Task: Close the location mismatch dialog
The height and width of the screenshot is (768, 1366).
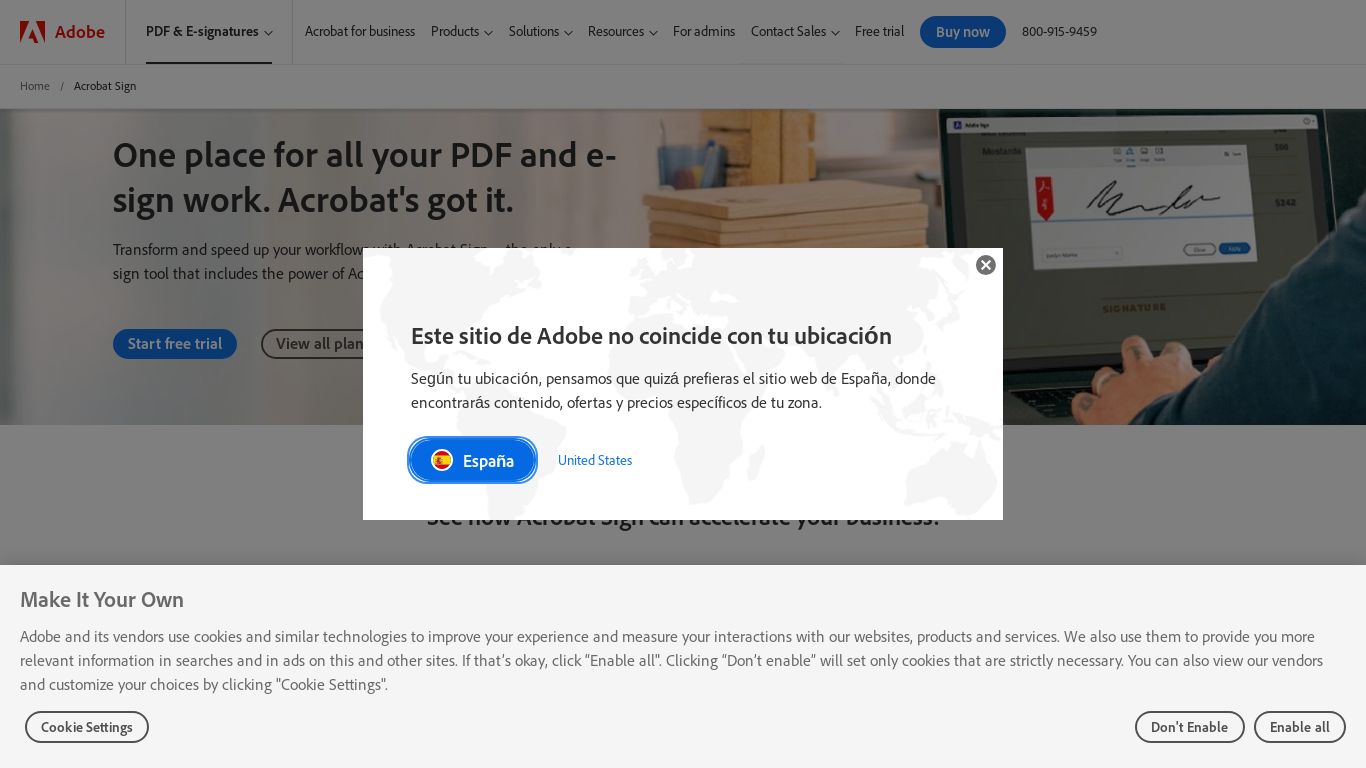Action: tap(986, 265)
